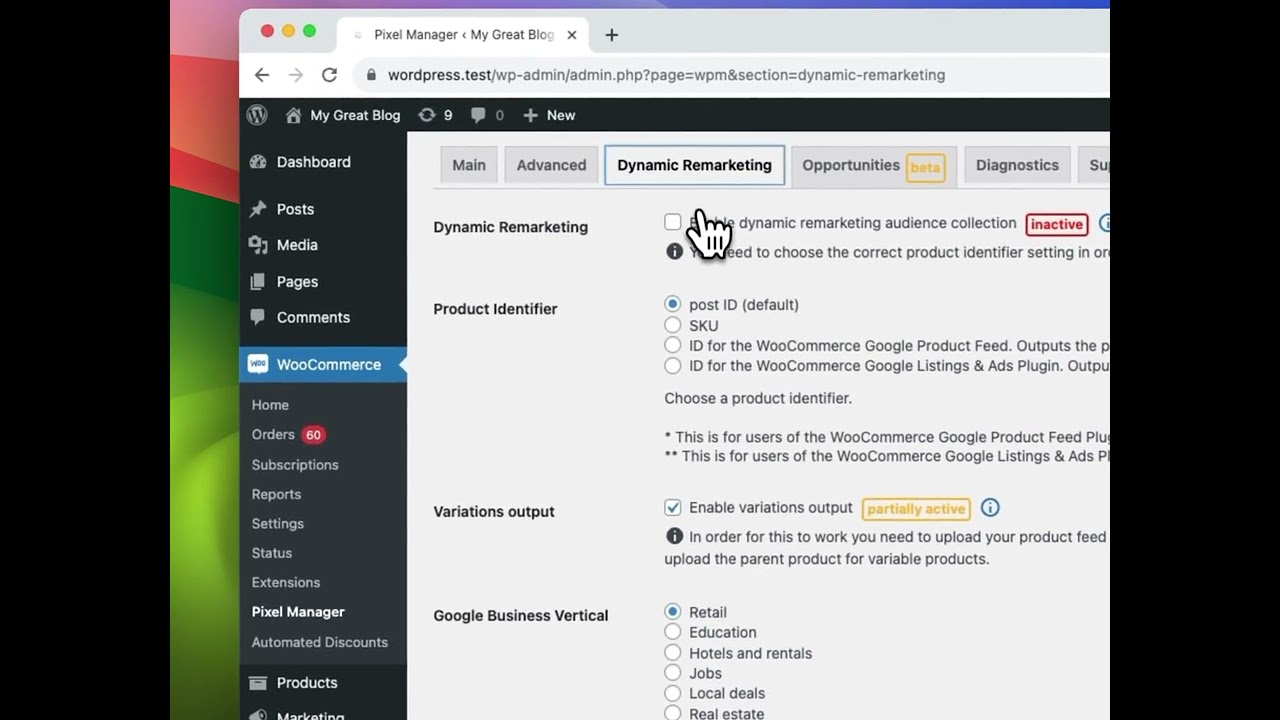Switch to the Diagnostics tab

pos(1017,166)
